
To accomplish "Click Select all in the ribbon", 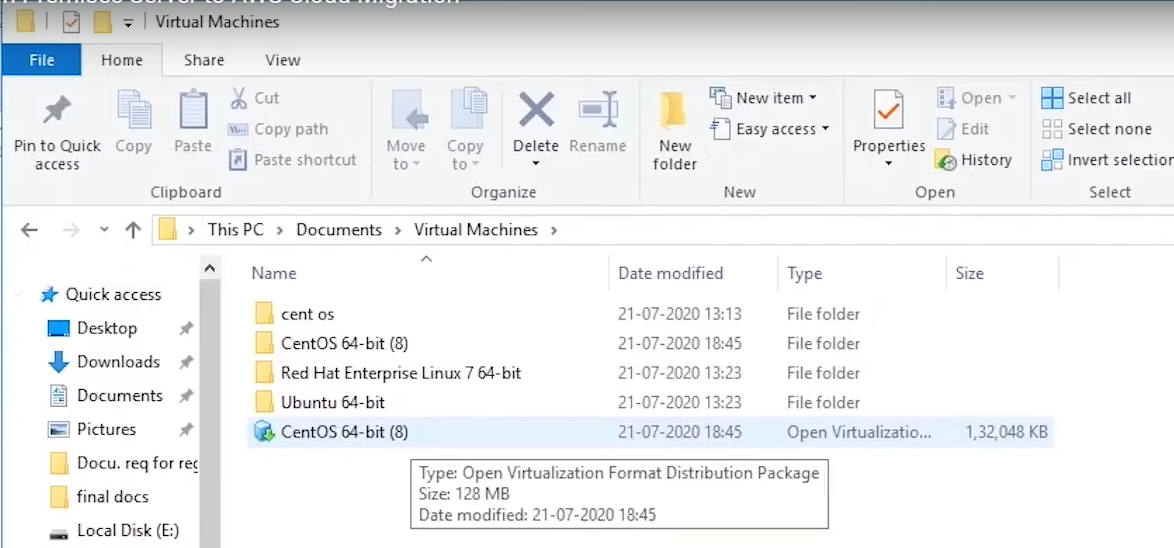I will (1086, 98).
